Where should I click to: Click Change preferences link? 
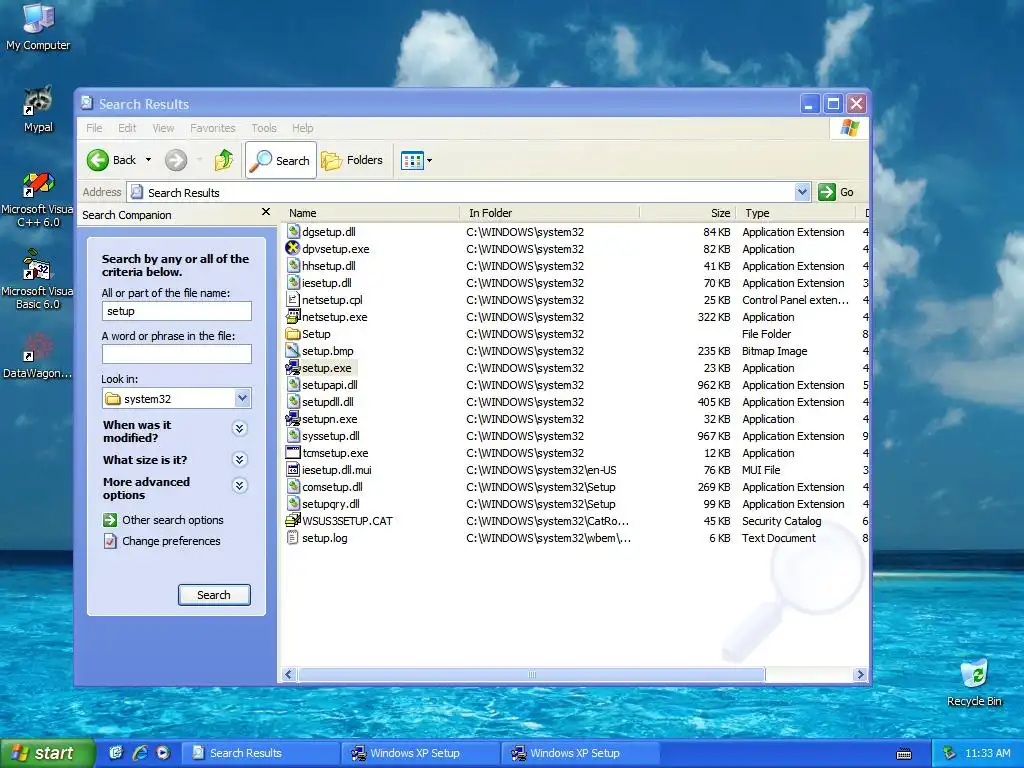pyautogui.click(x=171, y=541)
